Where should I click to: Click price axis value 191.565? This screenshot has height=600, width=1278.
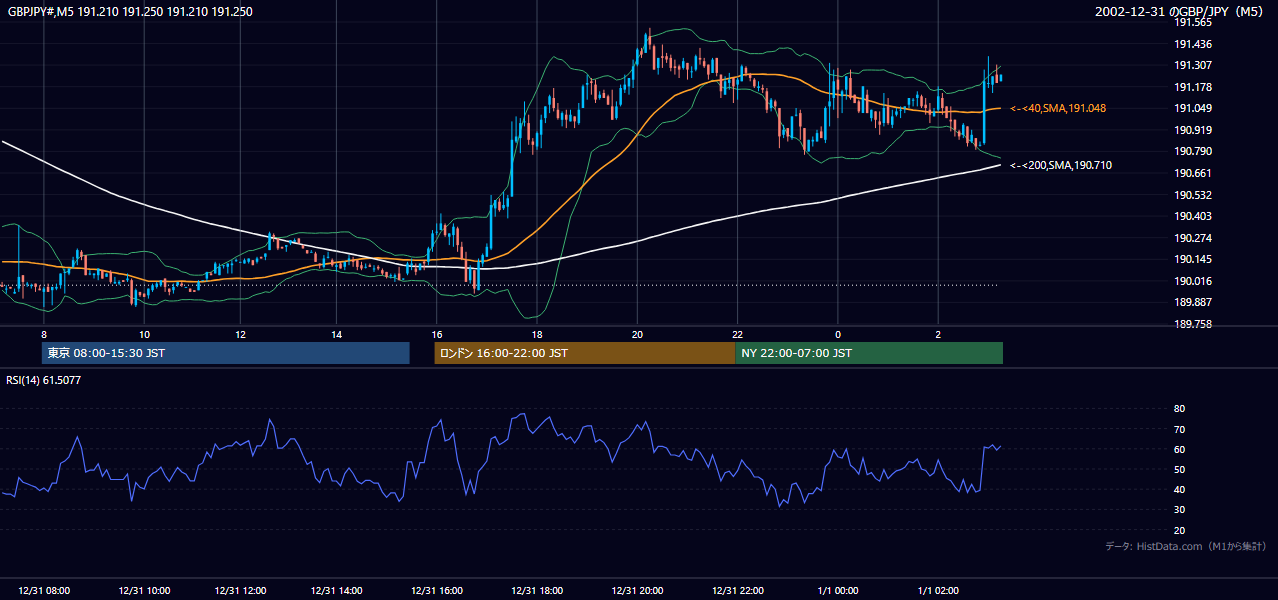coord(1192,22)
